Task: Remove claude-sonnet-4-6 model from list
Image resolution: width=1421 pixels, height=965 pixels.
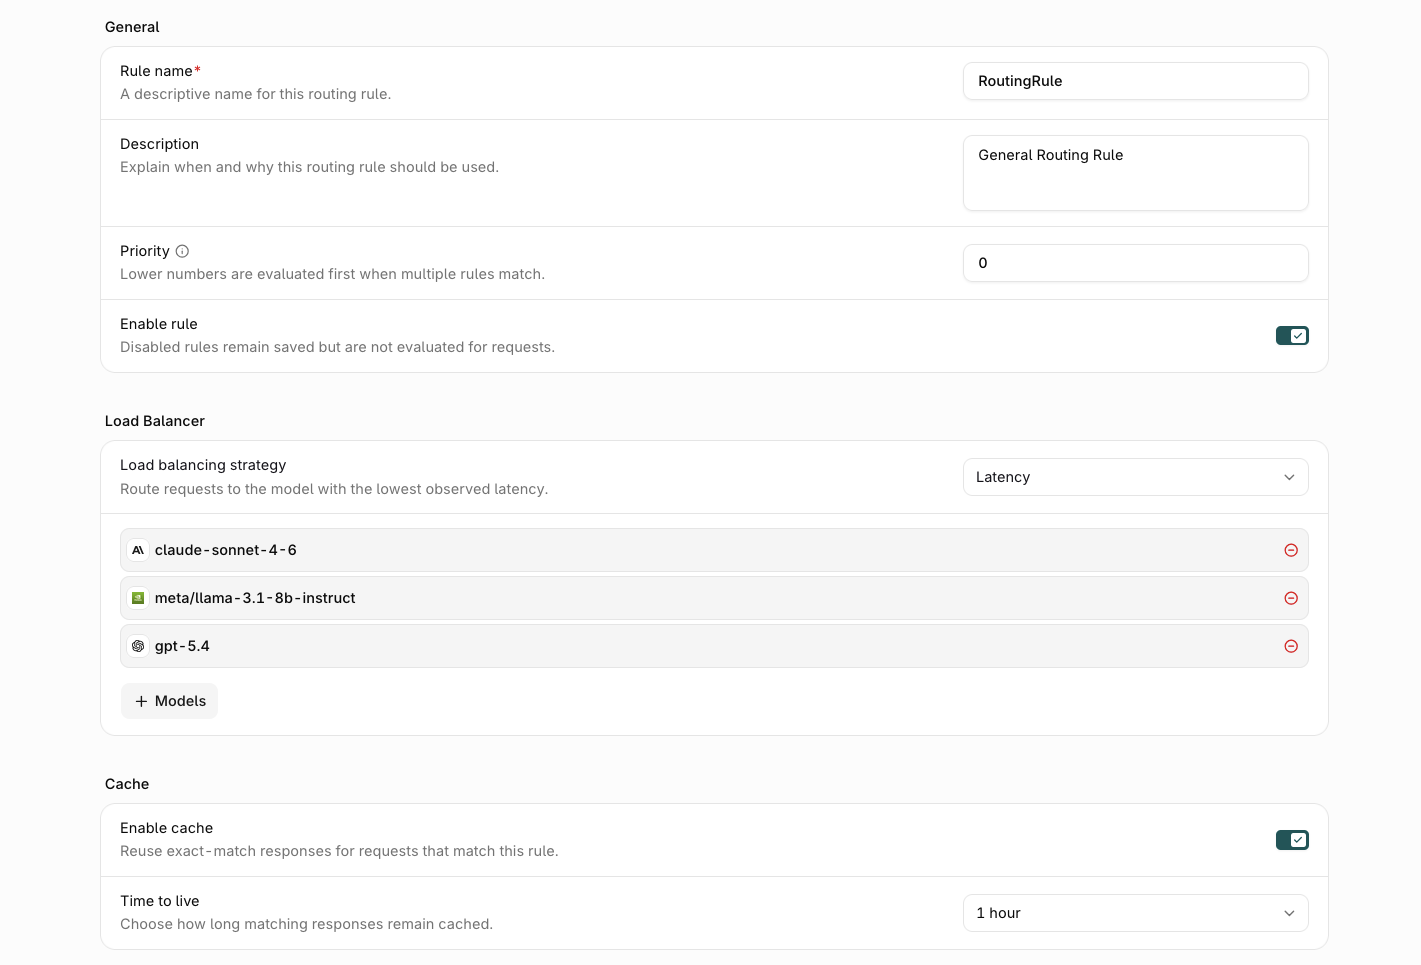Action: (1291, 550)
